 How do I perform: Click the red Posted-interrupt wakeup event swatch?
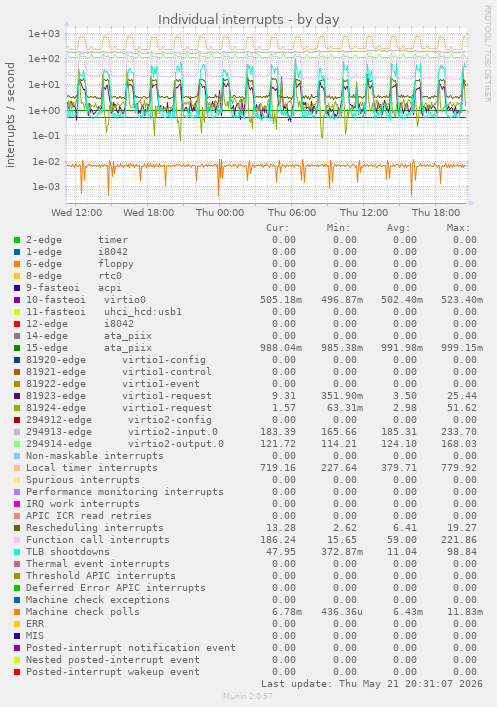click(x=17, y=672)
